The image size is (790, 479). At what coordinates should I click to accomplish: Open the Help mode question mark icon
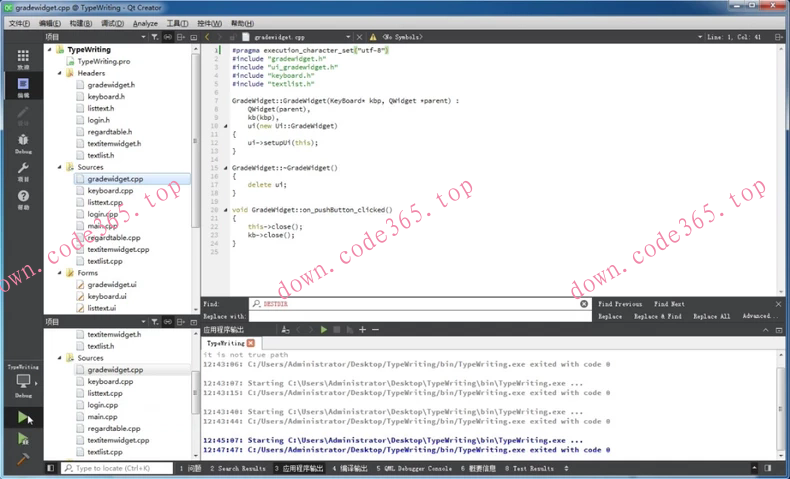(x=23, y=199)
